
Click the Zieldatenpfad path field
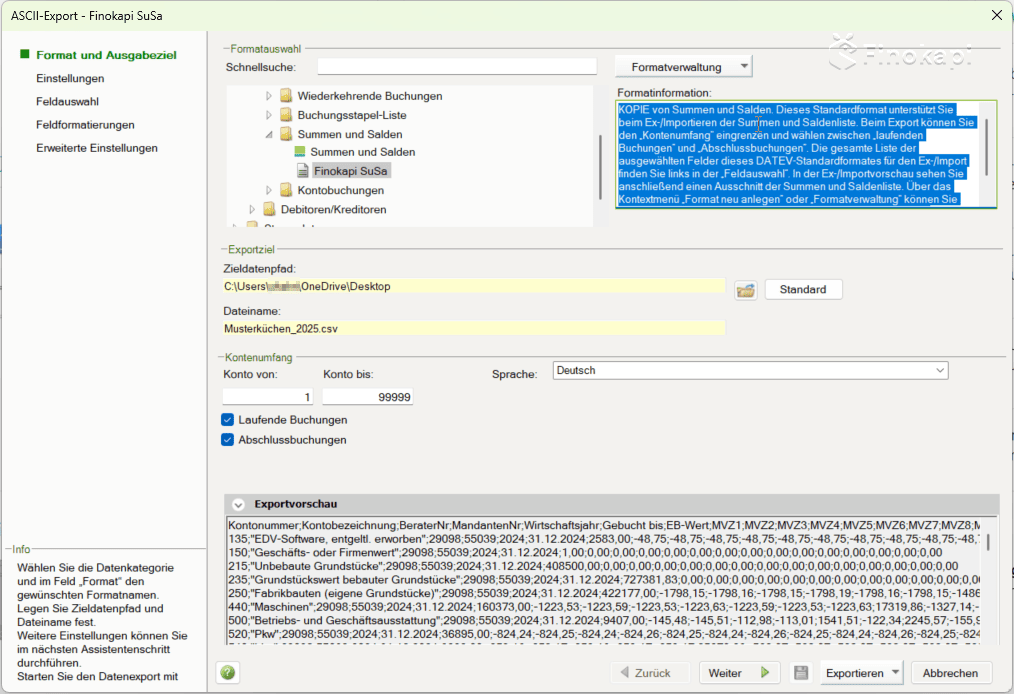click(474, 286)
